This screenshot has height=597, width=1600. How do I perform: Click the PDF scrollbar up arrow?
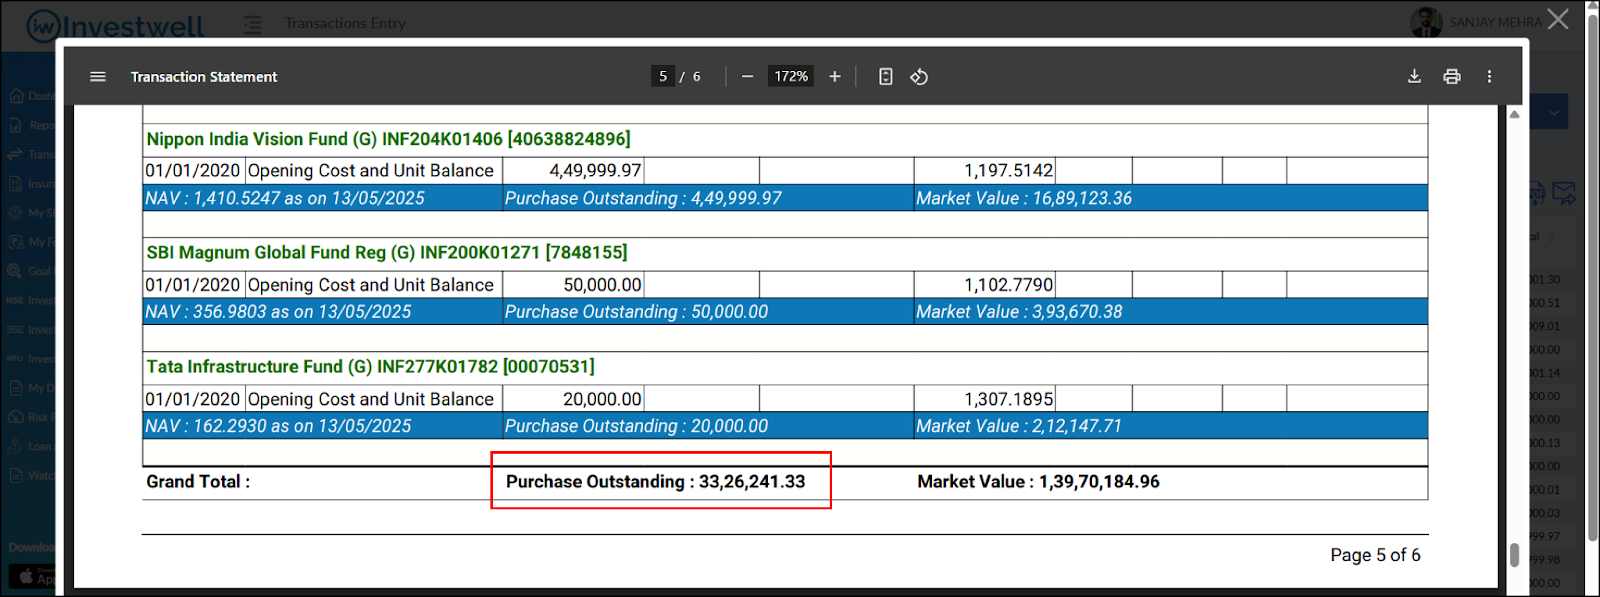pos(1514,114)
